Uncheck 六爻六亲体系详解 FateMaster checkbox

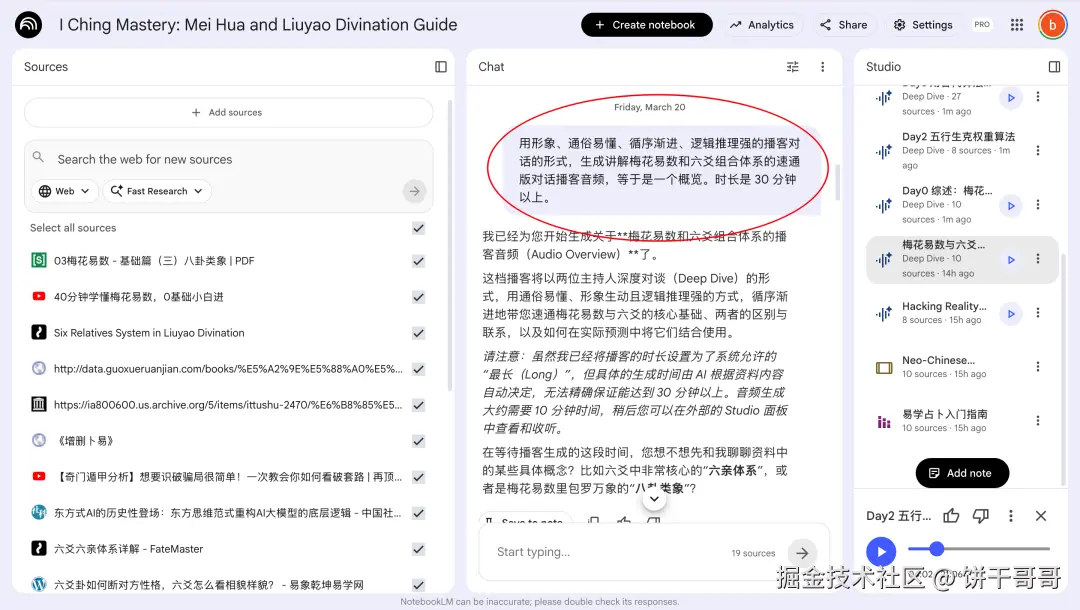(x=418, y=549)
